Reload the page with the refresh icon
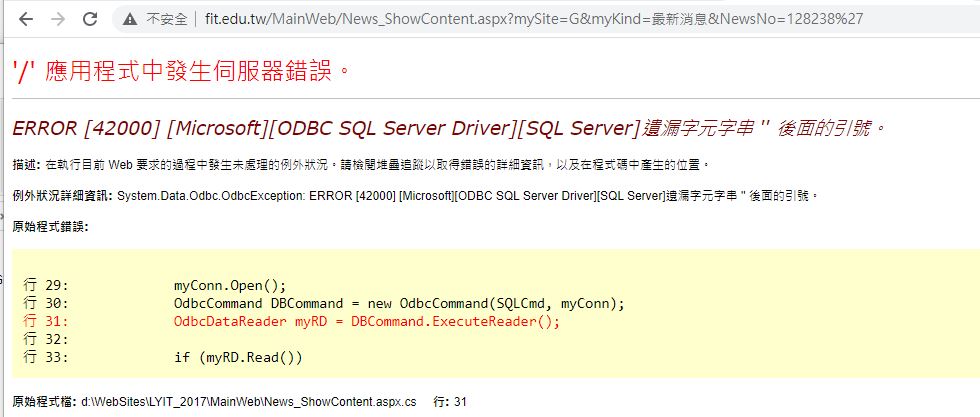Image resolution: width=980 pixels, height=417 pixels. coord(90,19)
